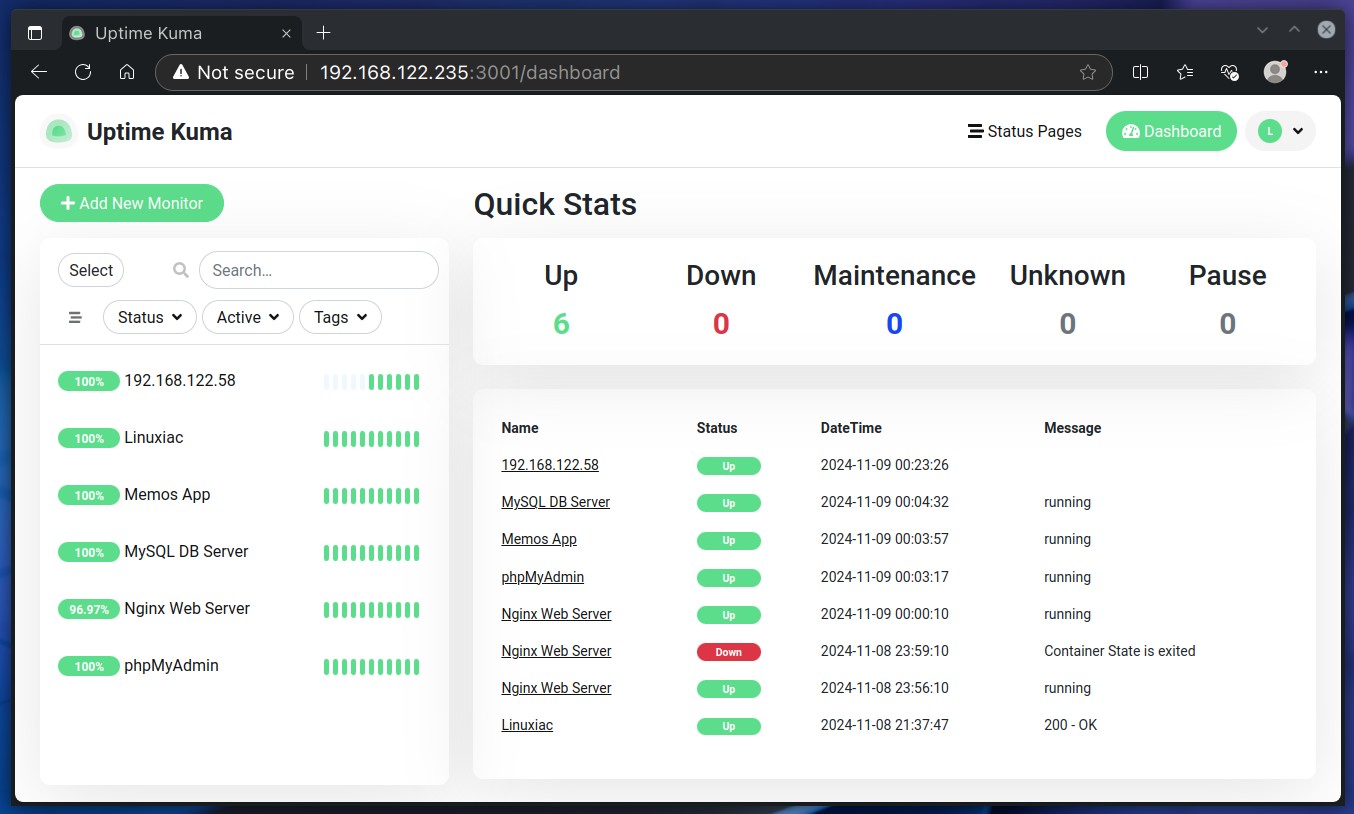The height and width of the screenshot is (814, 1354).
Task: Expand the Status filter dropdown
Action: click(x=149, y=317)
